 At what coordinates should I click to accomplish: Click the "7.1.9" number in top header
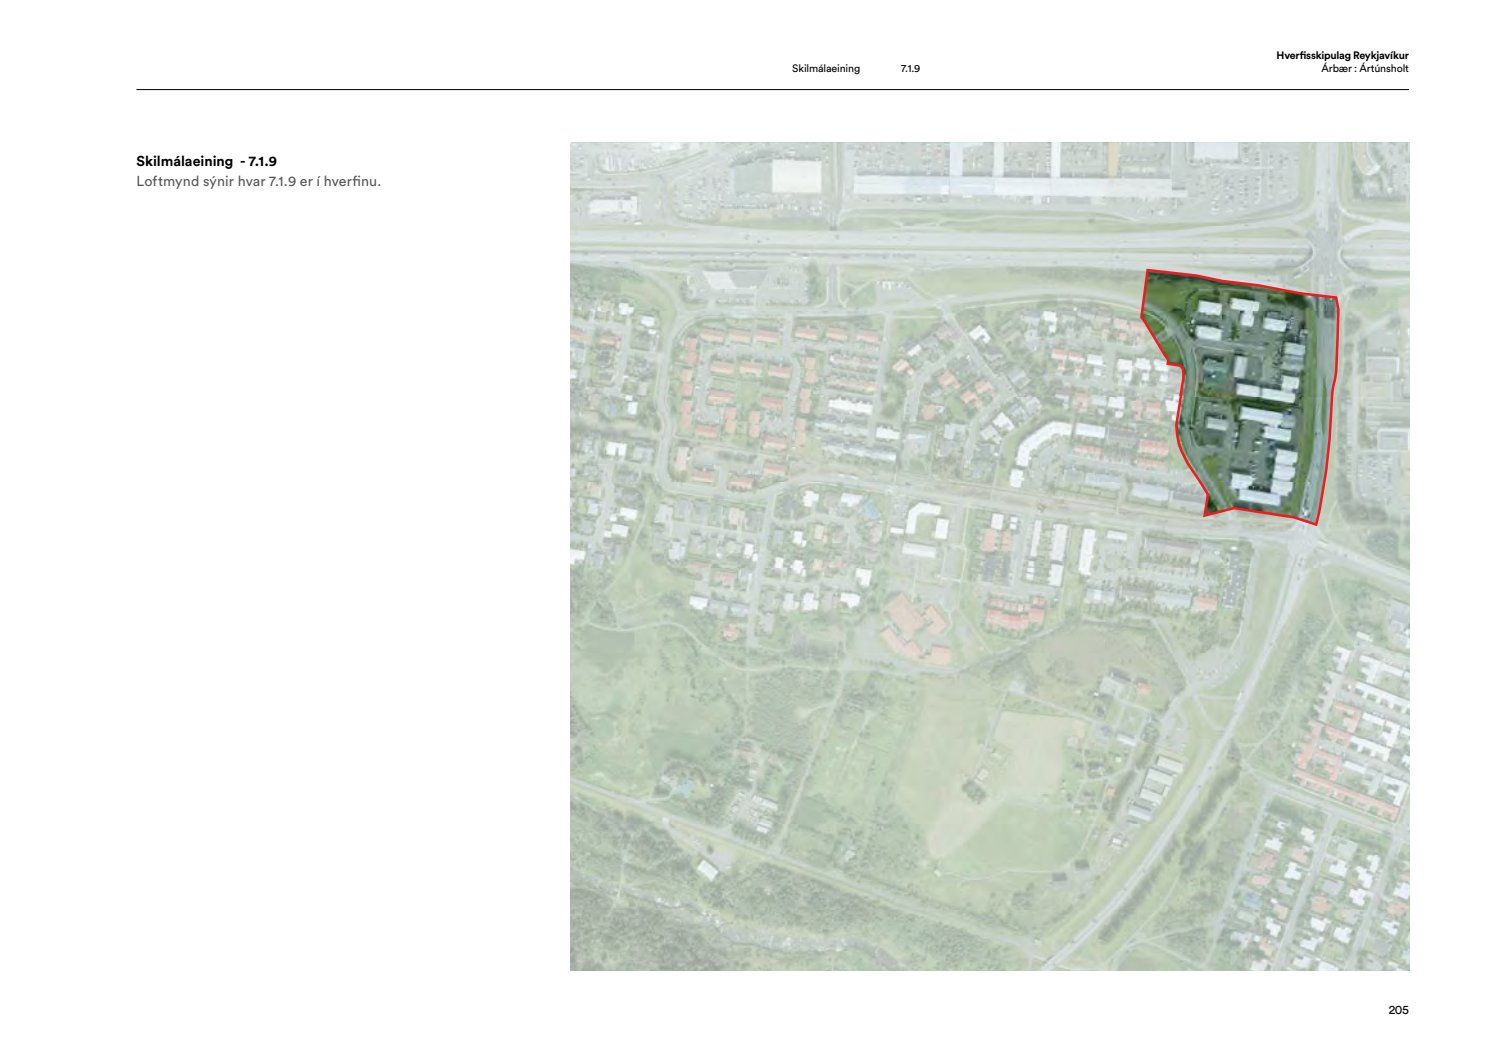pos(909,69)
